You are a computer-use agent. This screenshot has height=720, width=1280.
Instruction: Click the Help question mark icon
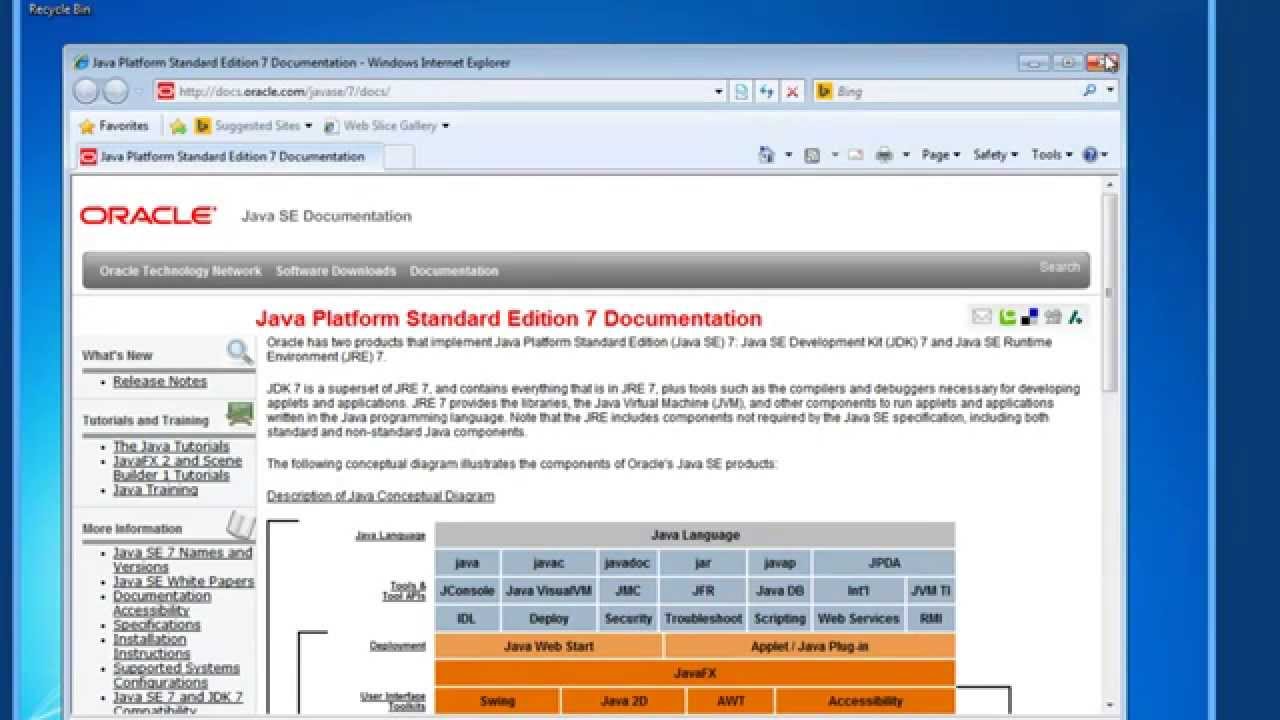(x=1090, y=155)
